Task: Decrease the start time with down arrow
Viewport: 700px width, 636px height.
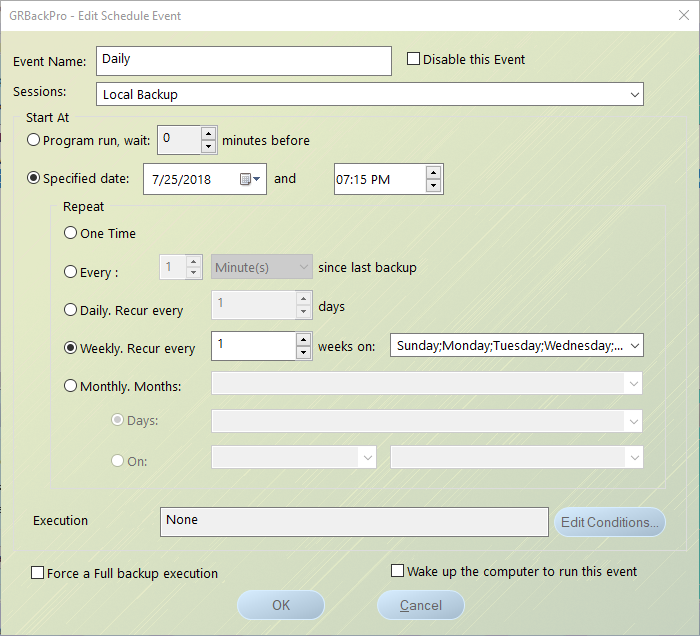Action: click(x=433, y=185)
